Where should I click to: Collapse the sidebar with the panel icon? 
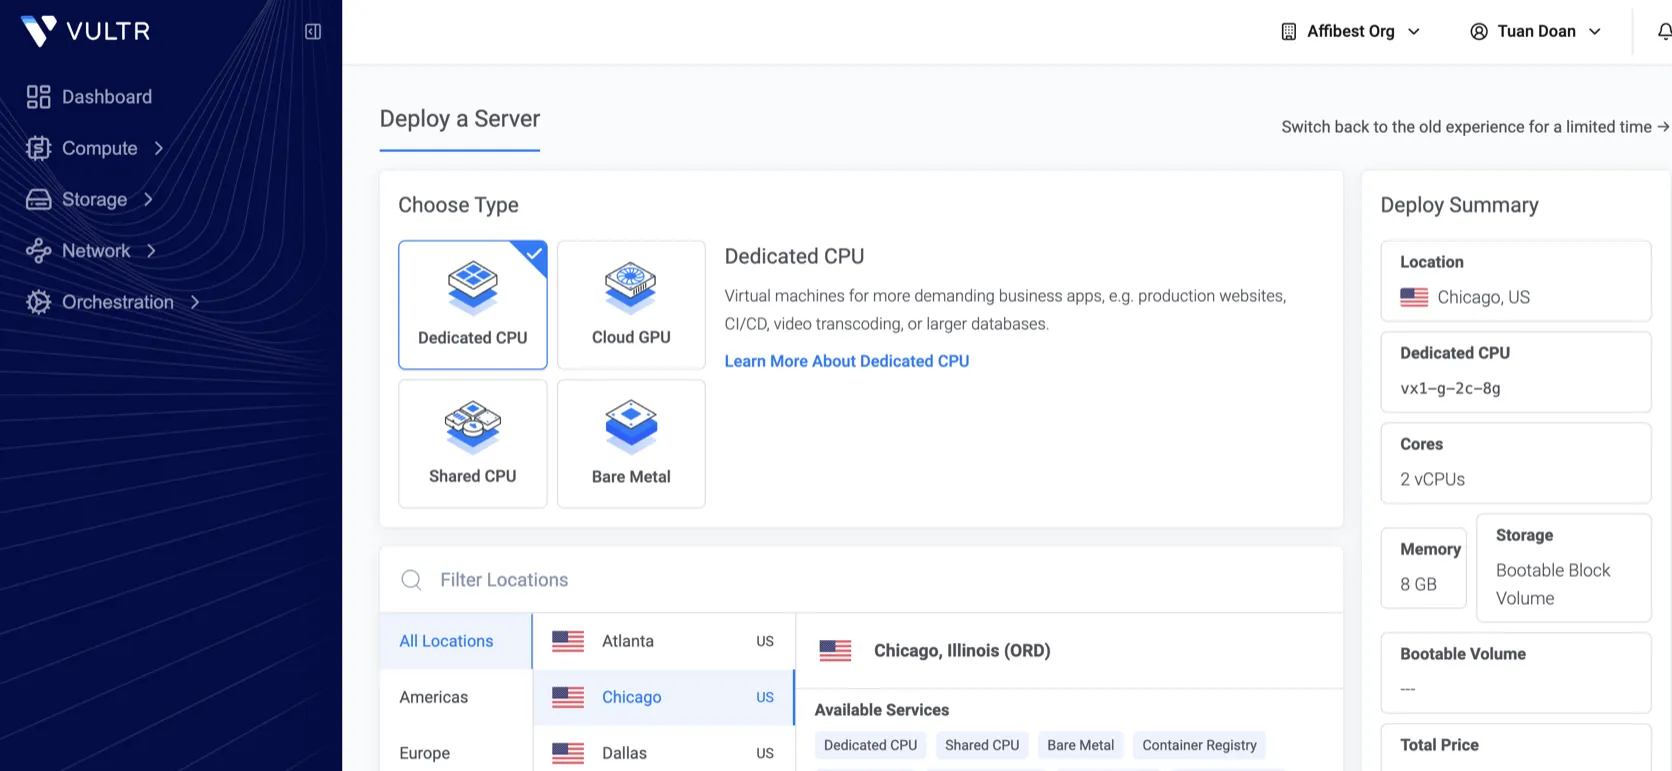point(313,32)
